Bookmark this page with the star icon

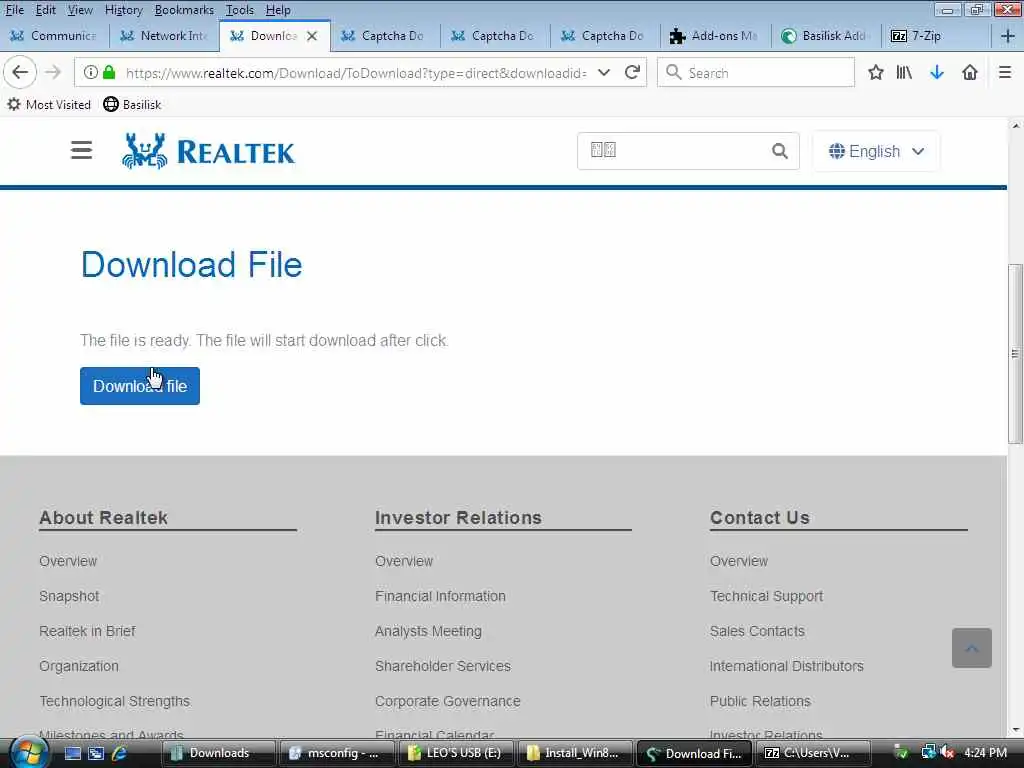coord(876,72)
